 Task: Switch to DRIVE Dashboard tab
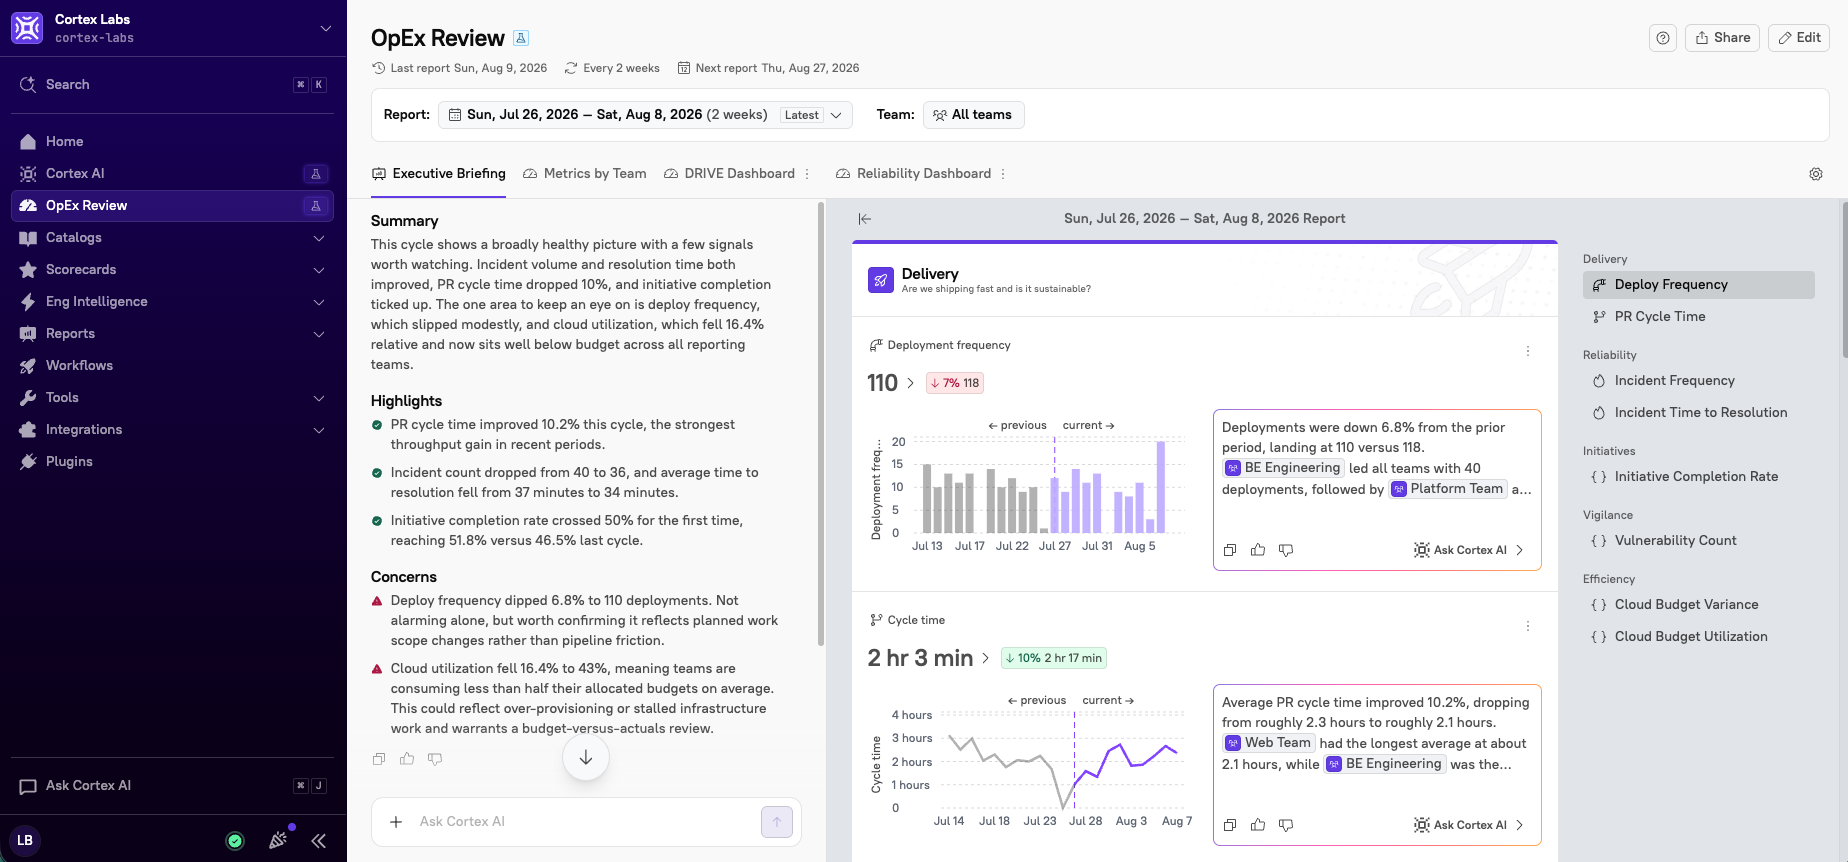[x=729, y=174]
